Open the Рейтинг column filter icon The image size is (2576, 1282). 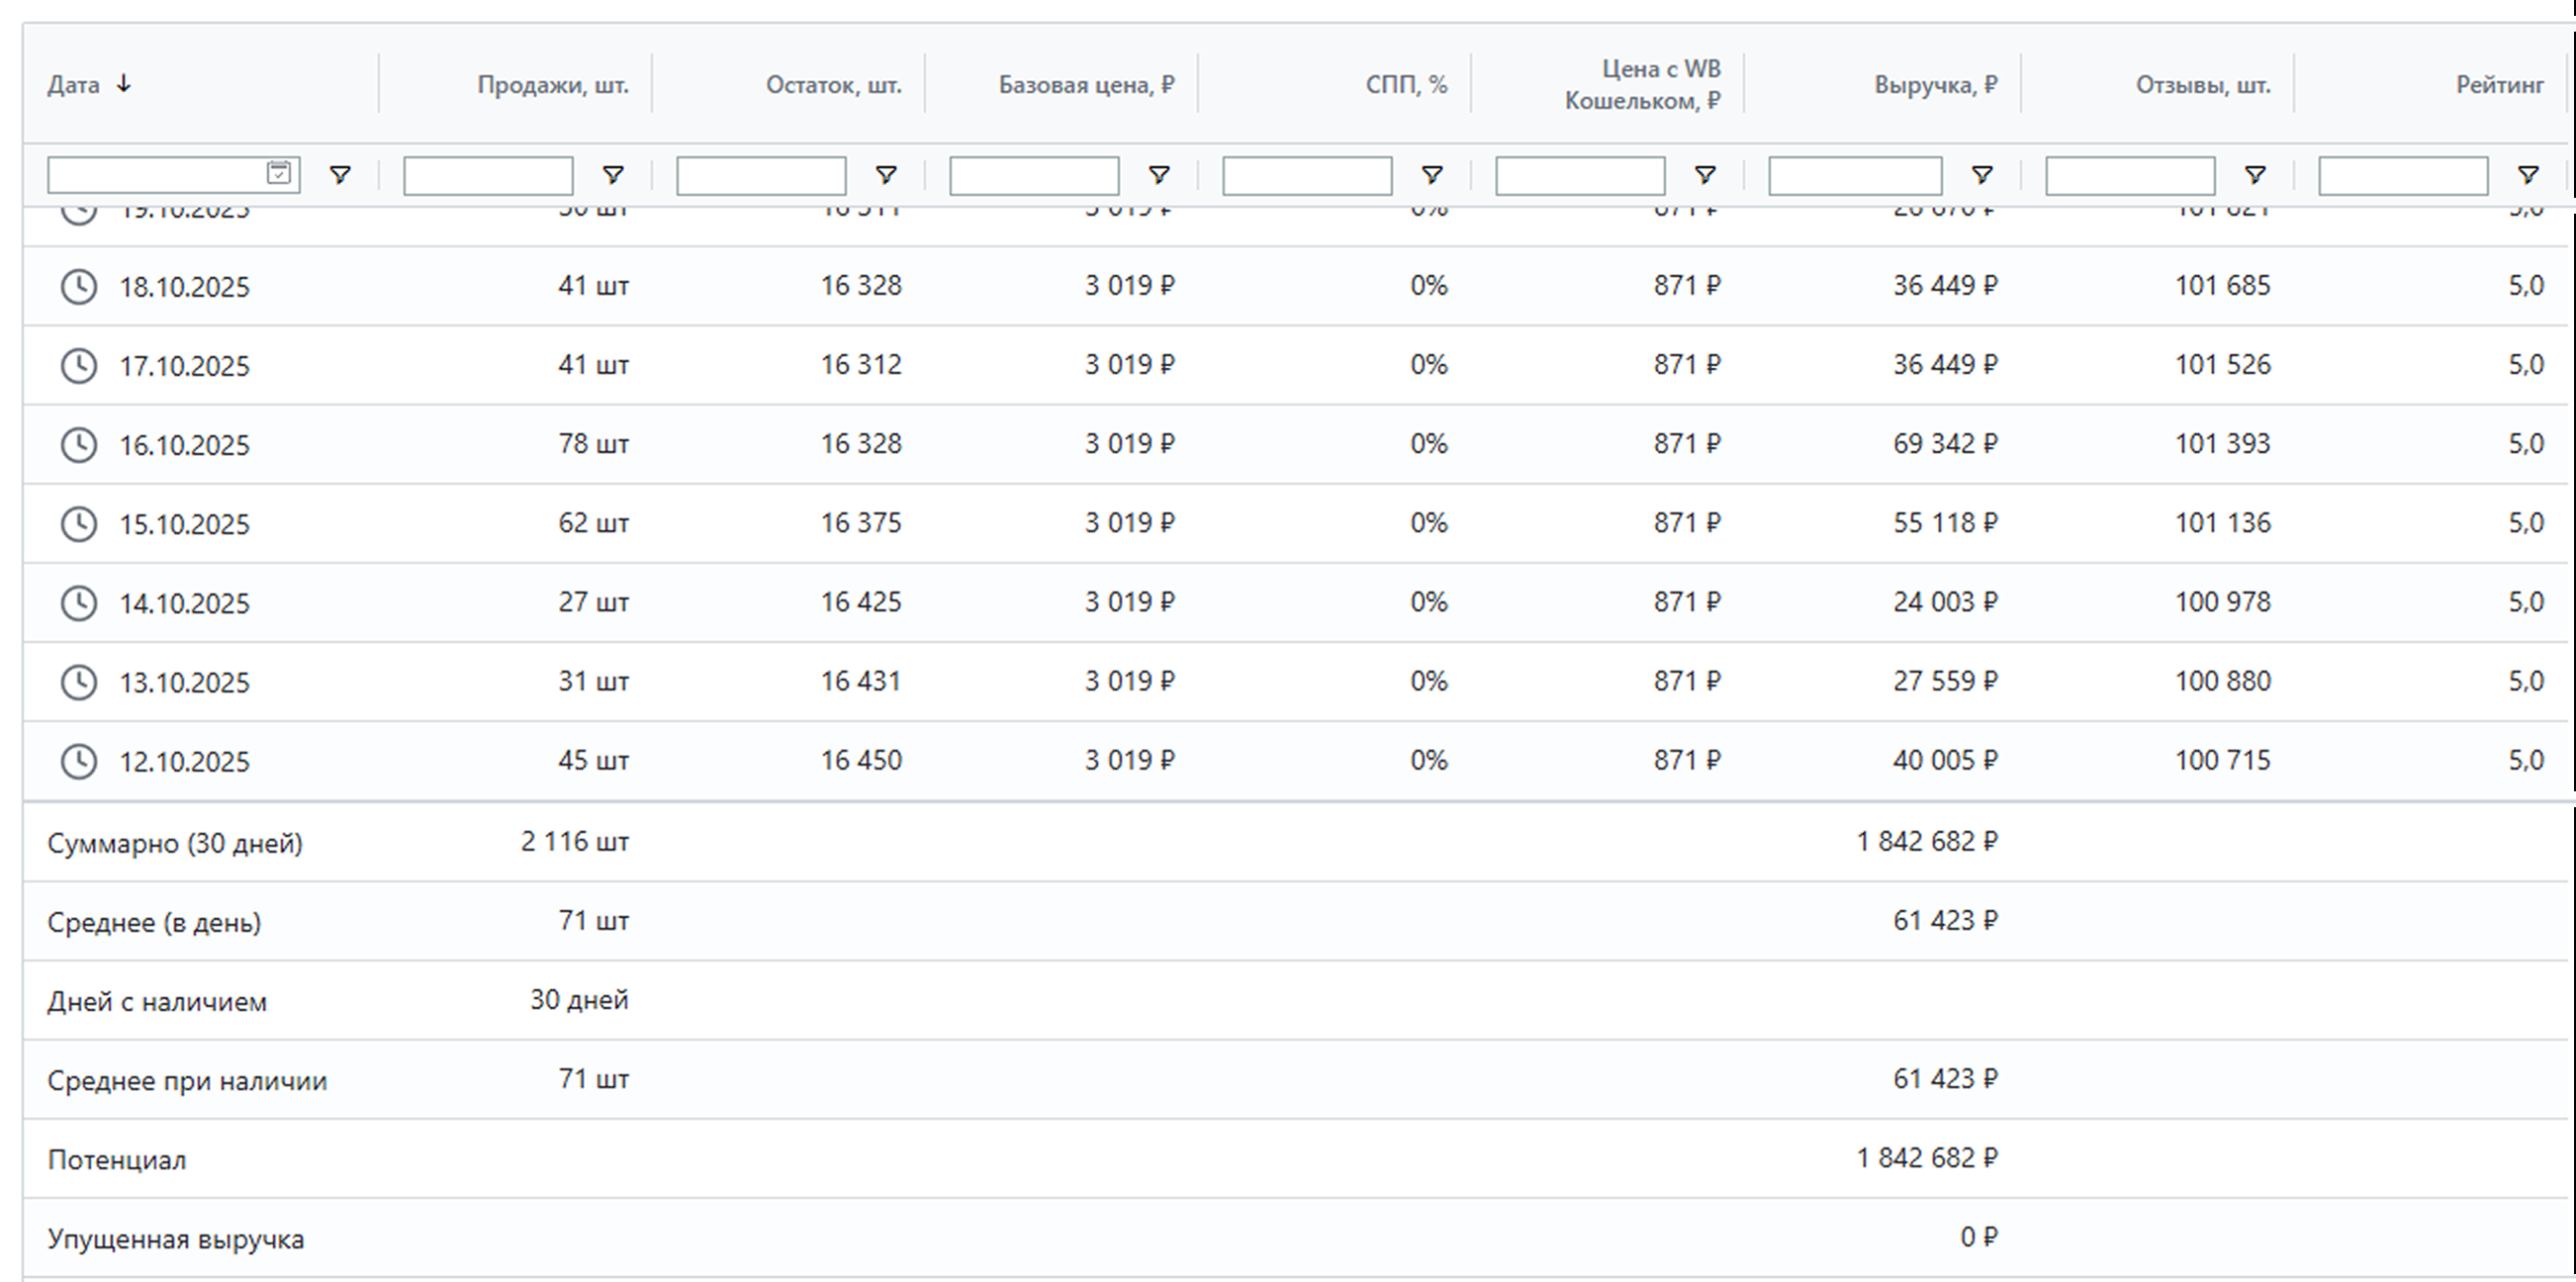pos(2528,175)
